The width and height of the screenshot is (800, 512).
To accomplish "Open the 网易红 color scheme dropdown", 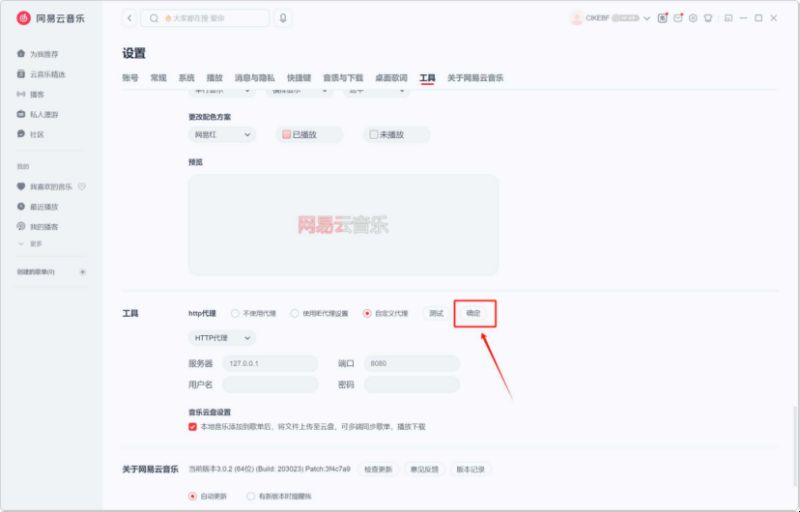I will (222, 135).
